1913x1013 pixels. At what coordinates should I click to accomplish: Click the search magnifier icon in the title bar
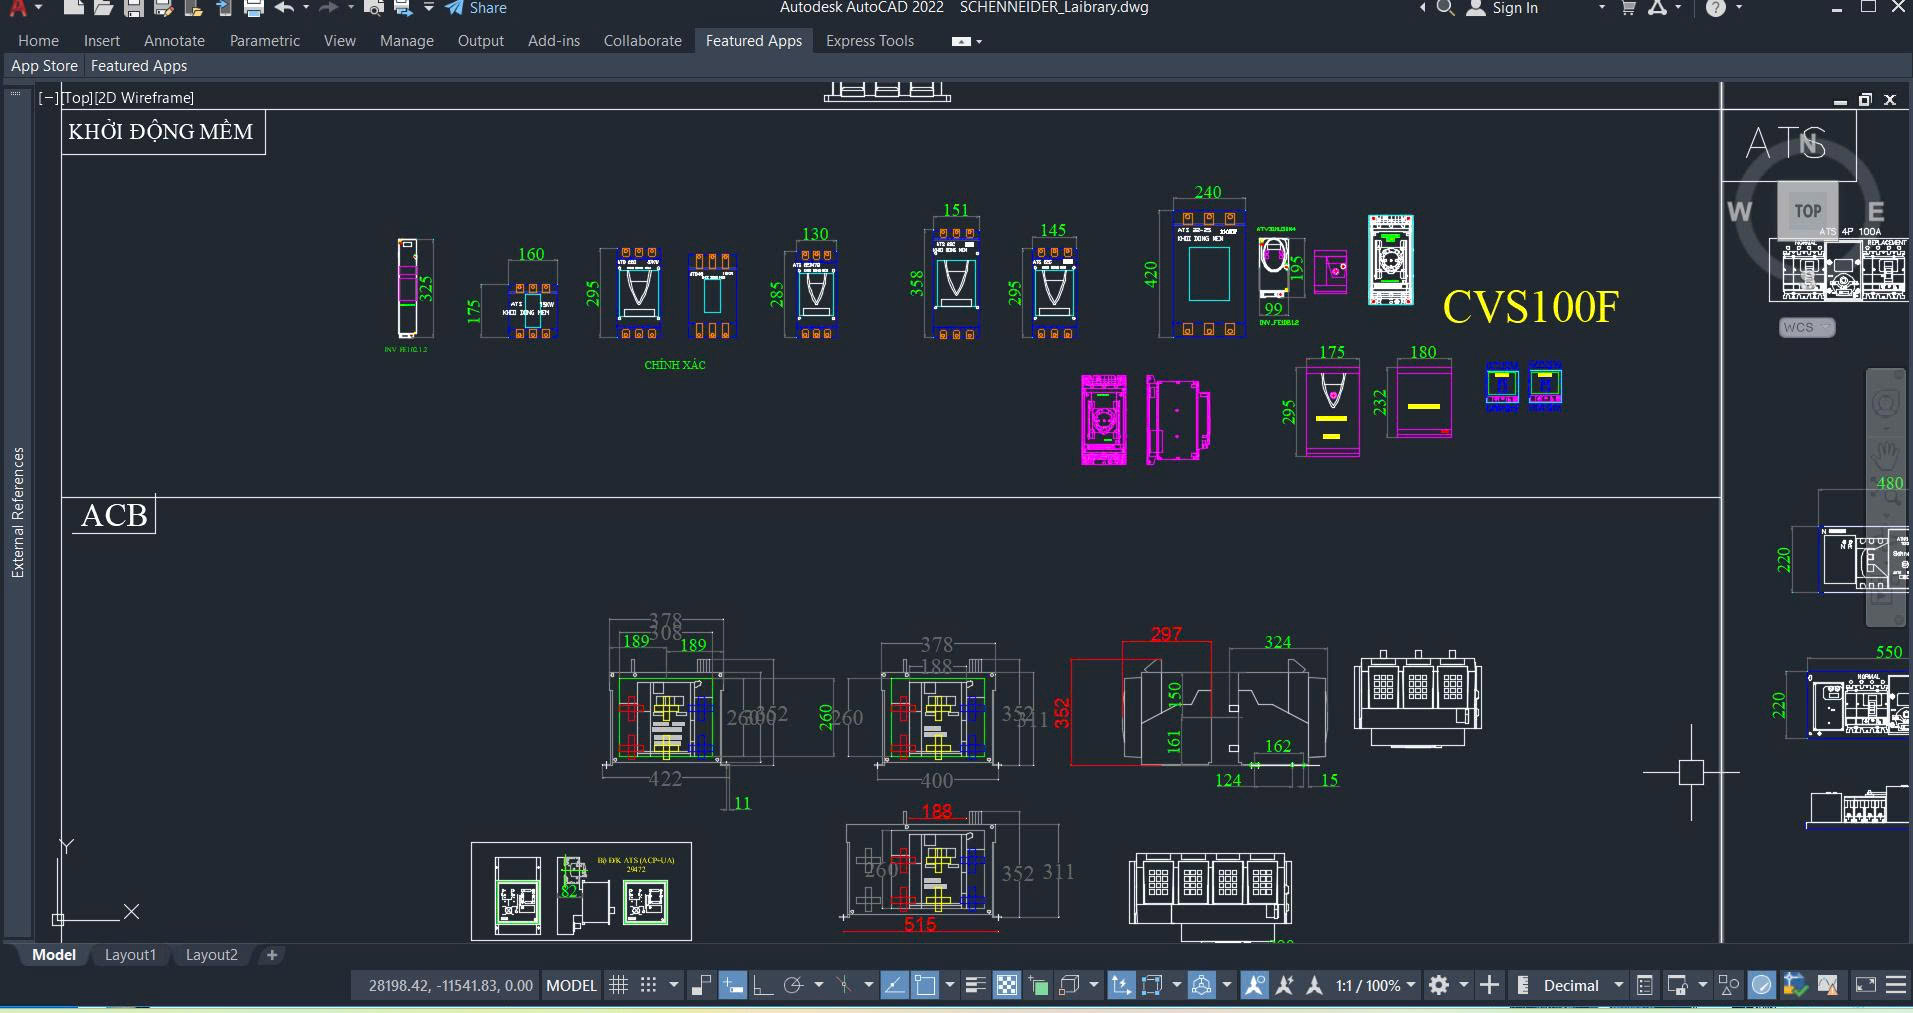click(x=1445, y=8)
